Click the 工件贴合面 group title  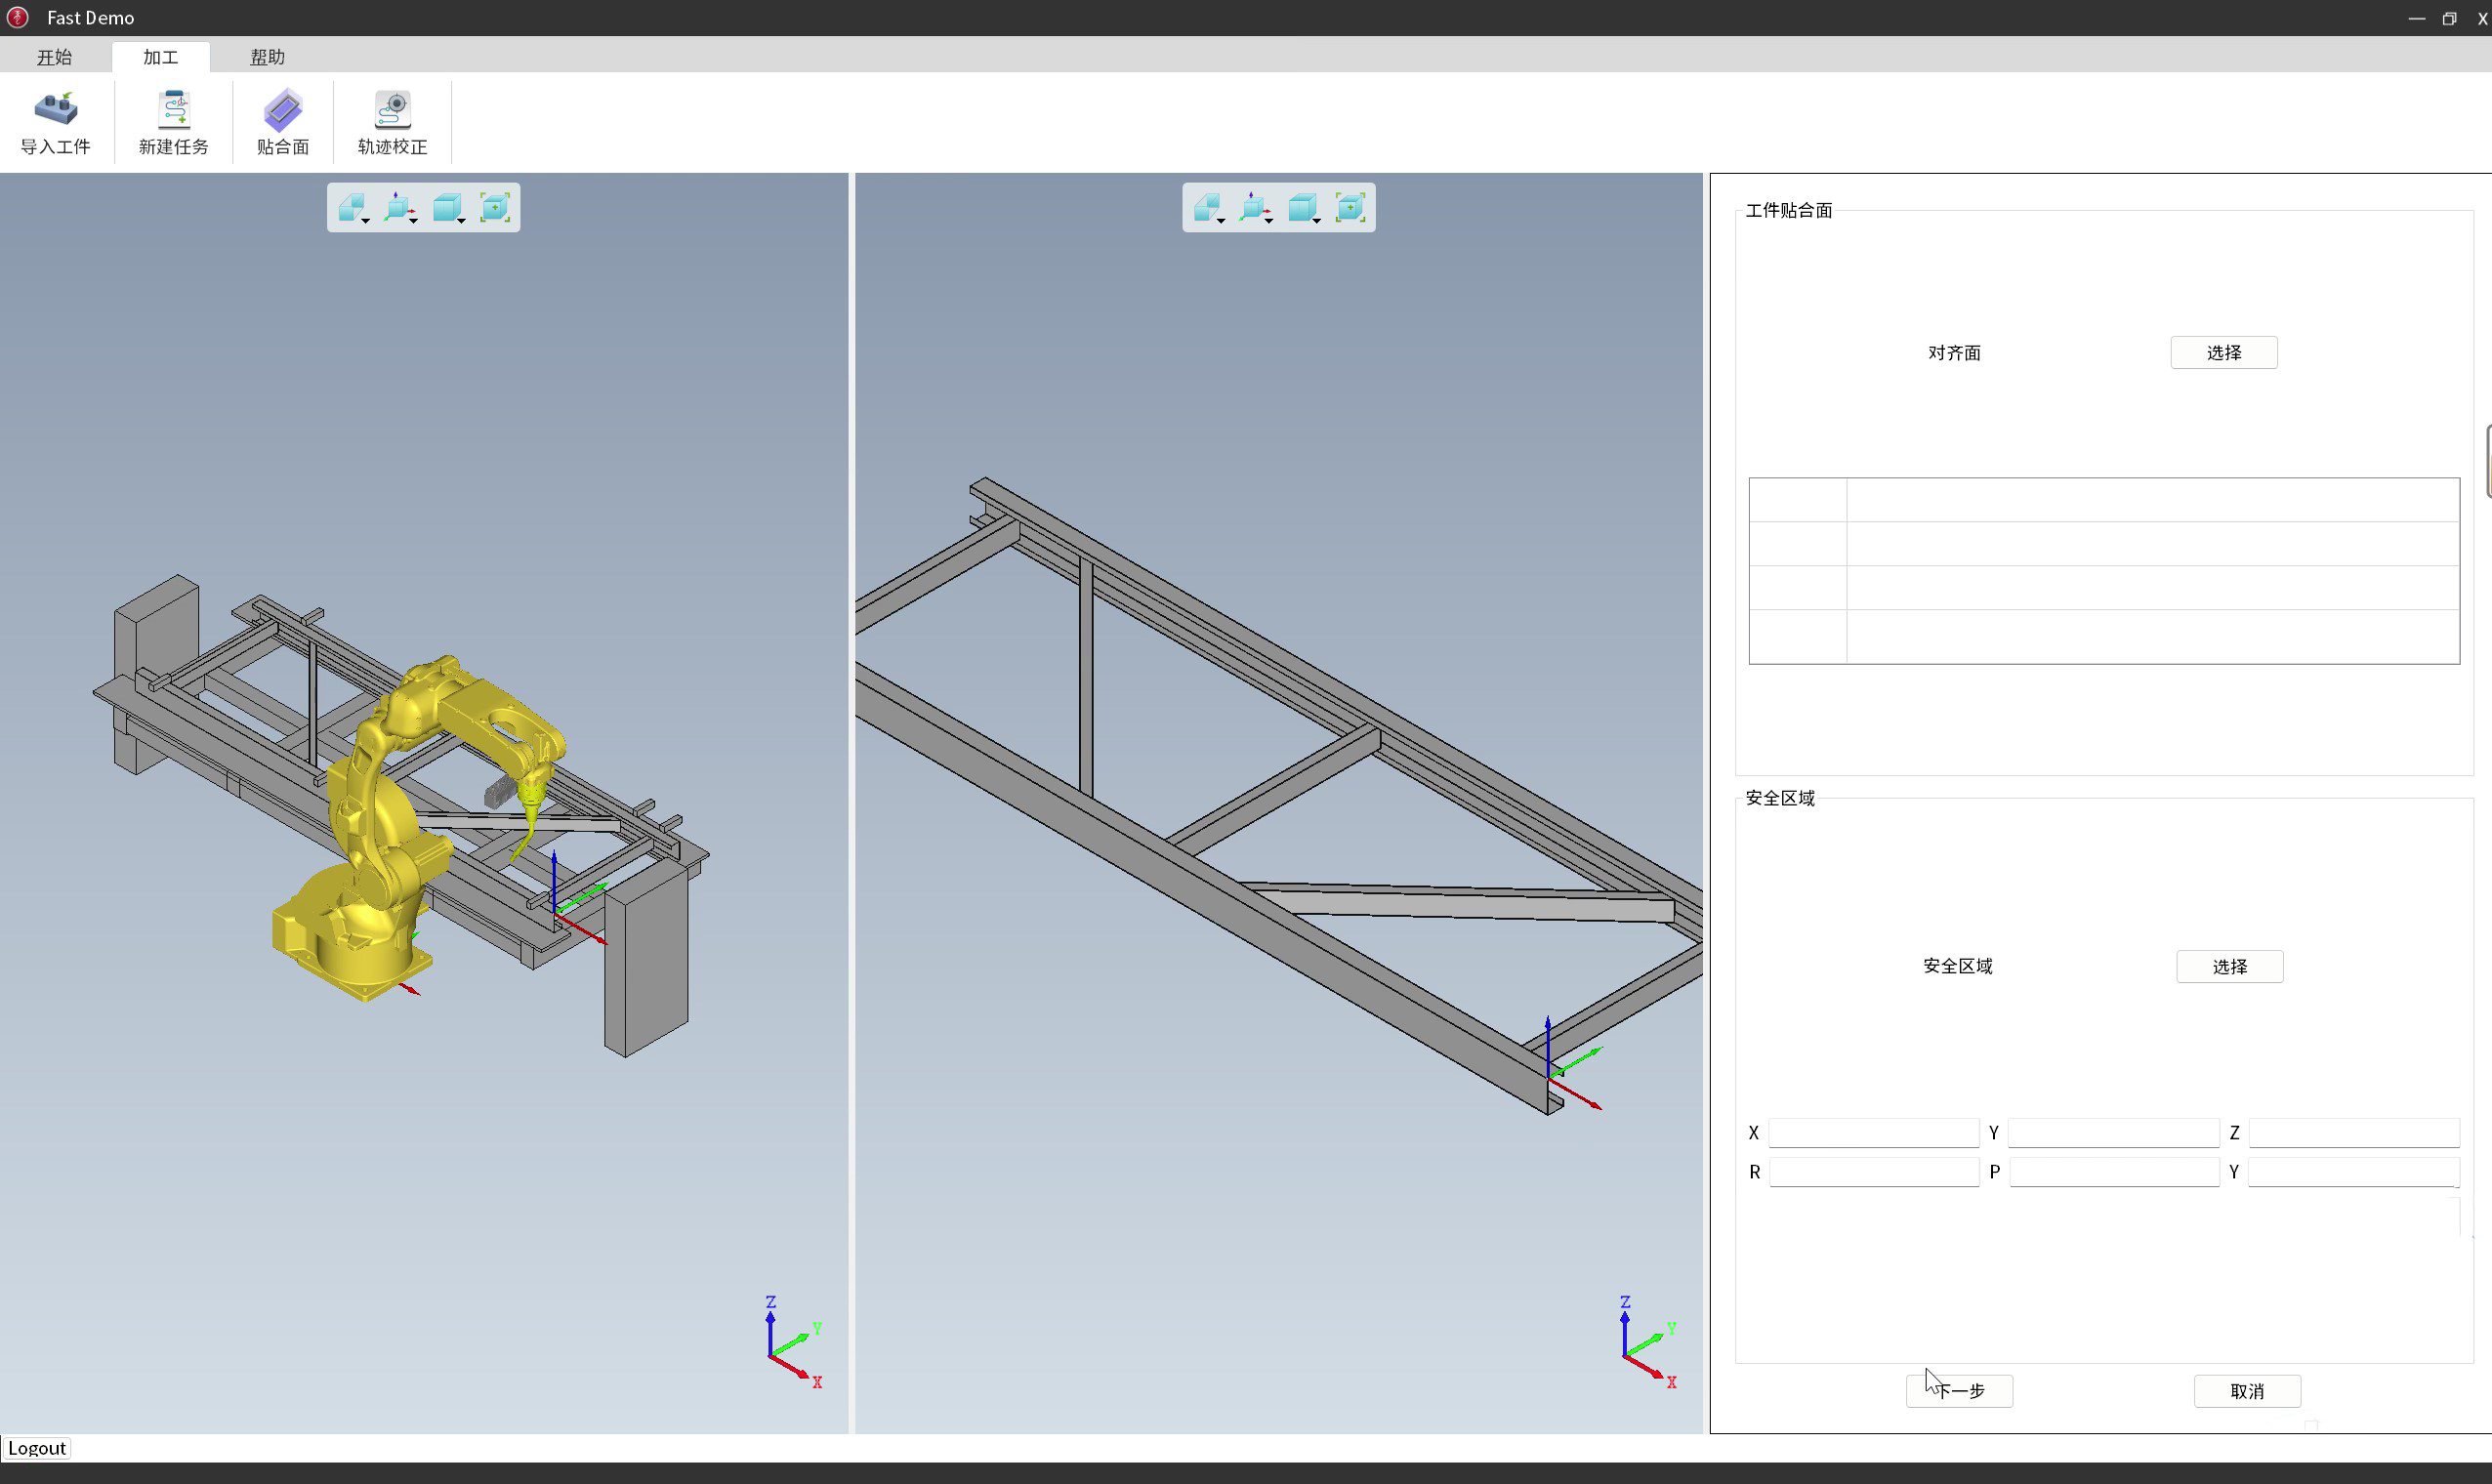click(1789, 210)
